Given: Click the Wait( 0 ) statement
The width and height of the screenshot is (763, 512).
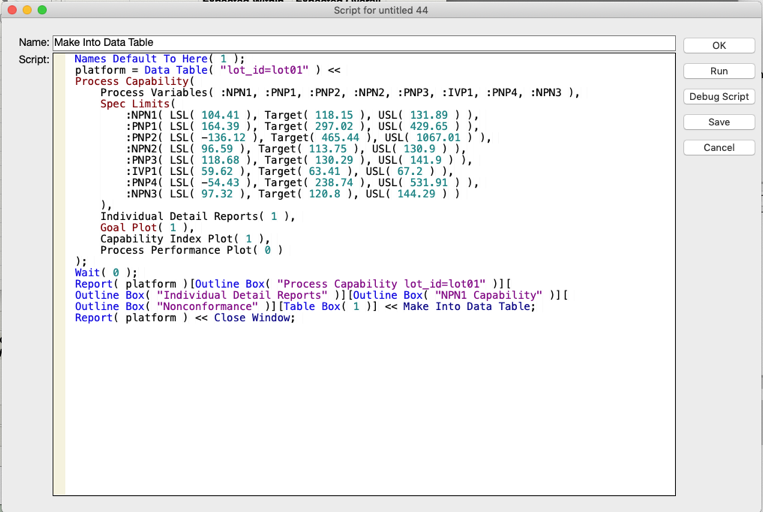Looking at the screenshot, I should (106, 273).
